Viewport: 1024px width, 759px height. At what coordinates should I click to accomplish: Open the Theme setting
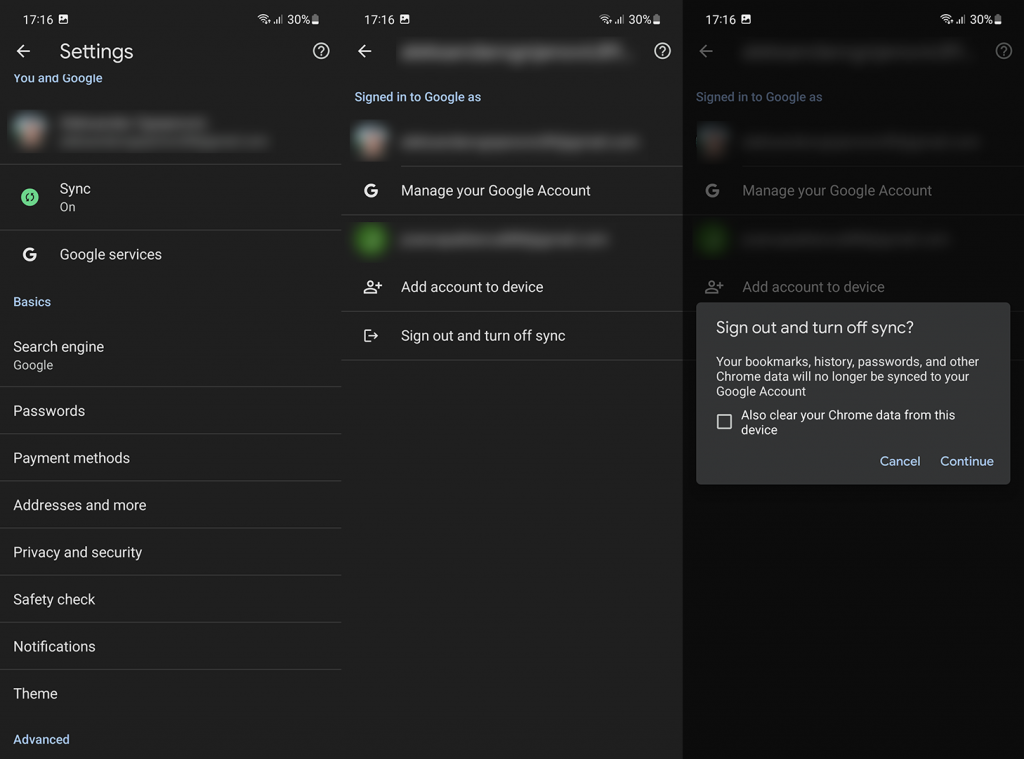point(35,693)
